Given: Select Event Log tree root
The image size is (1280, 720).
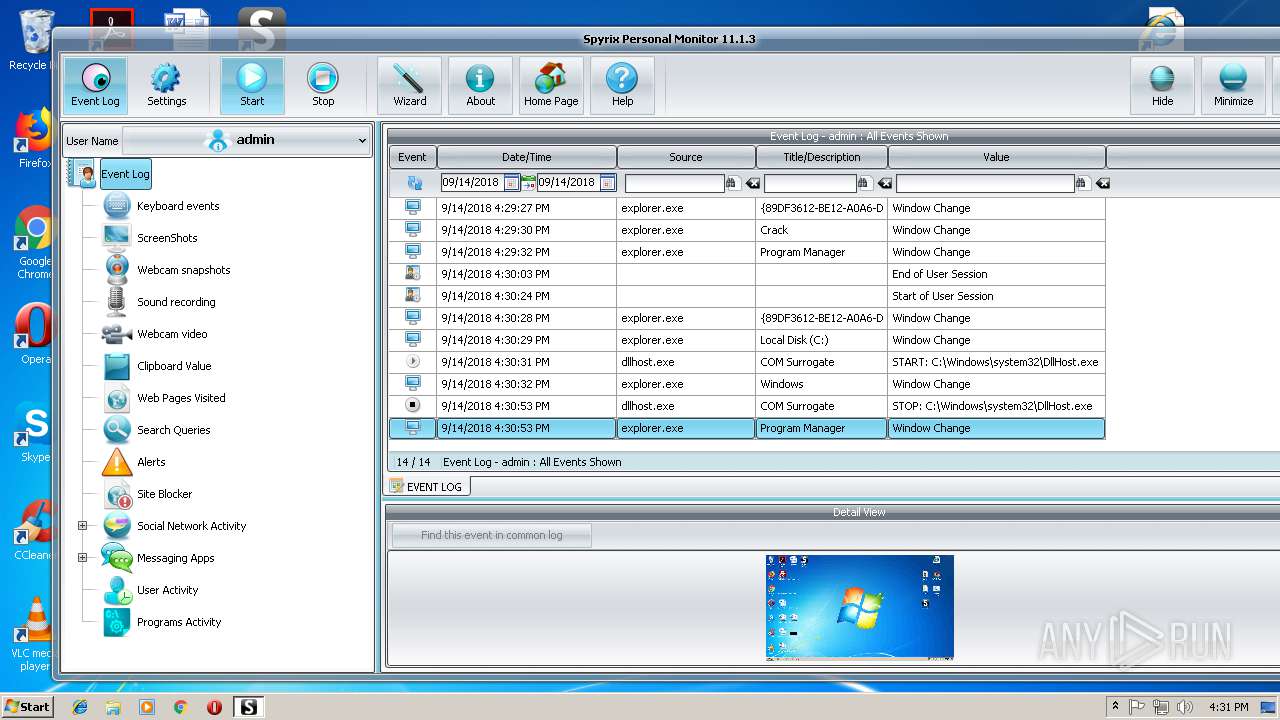Looking at the screenshot, I should (x=125, y=174).
